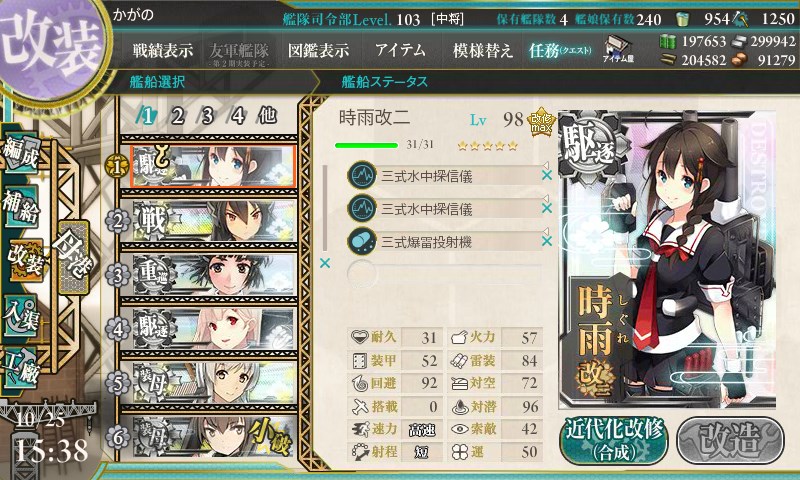Open the 補給 resupply sidebar icon
This screenshot has height=480, width=800.
click(20, 208)
